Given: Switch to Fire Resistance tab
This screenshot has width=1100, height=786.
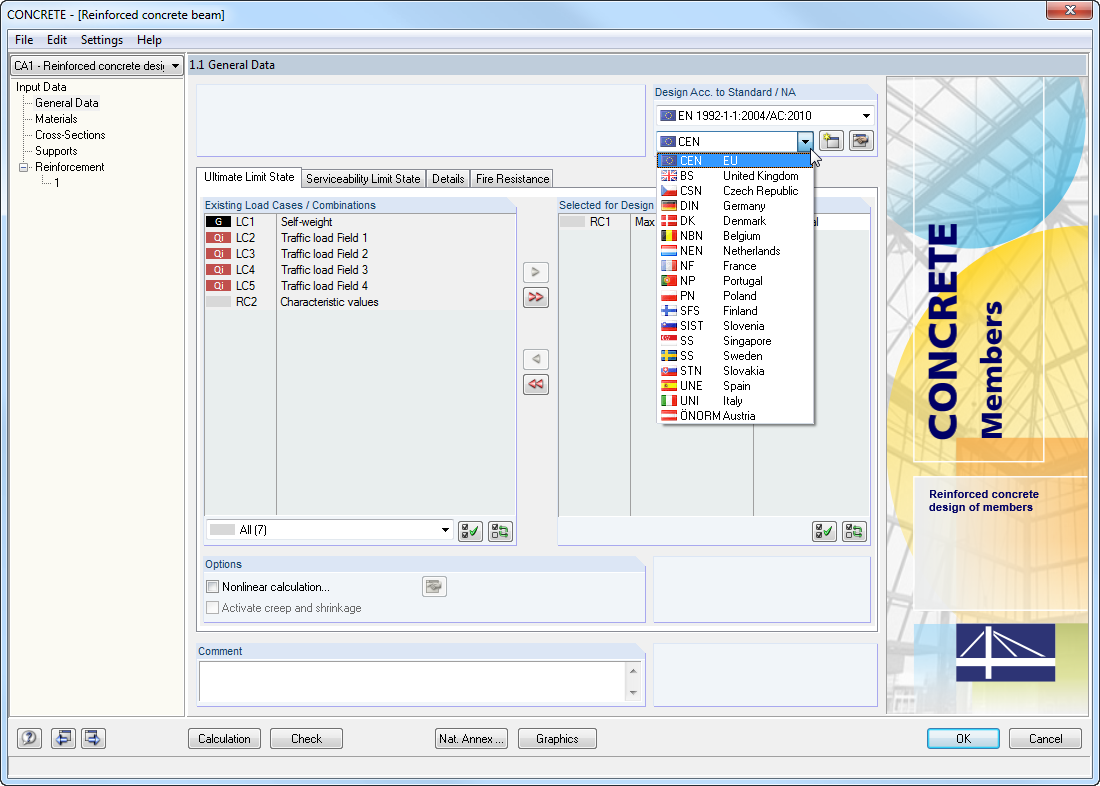Looking at the screenshot, I should [513, 179].
